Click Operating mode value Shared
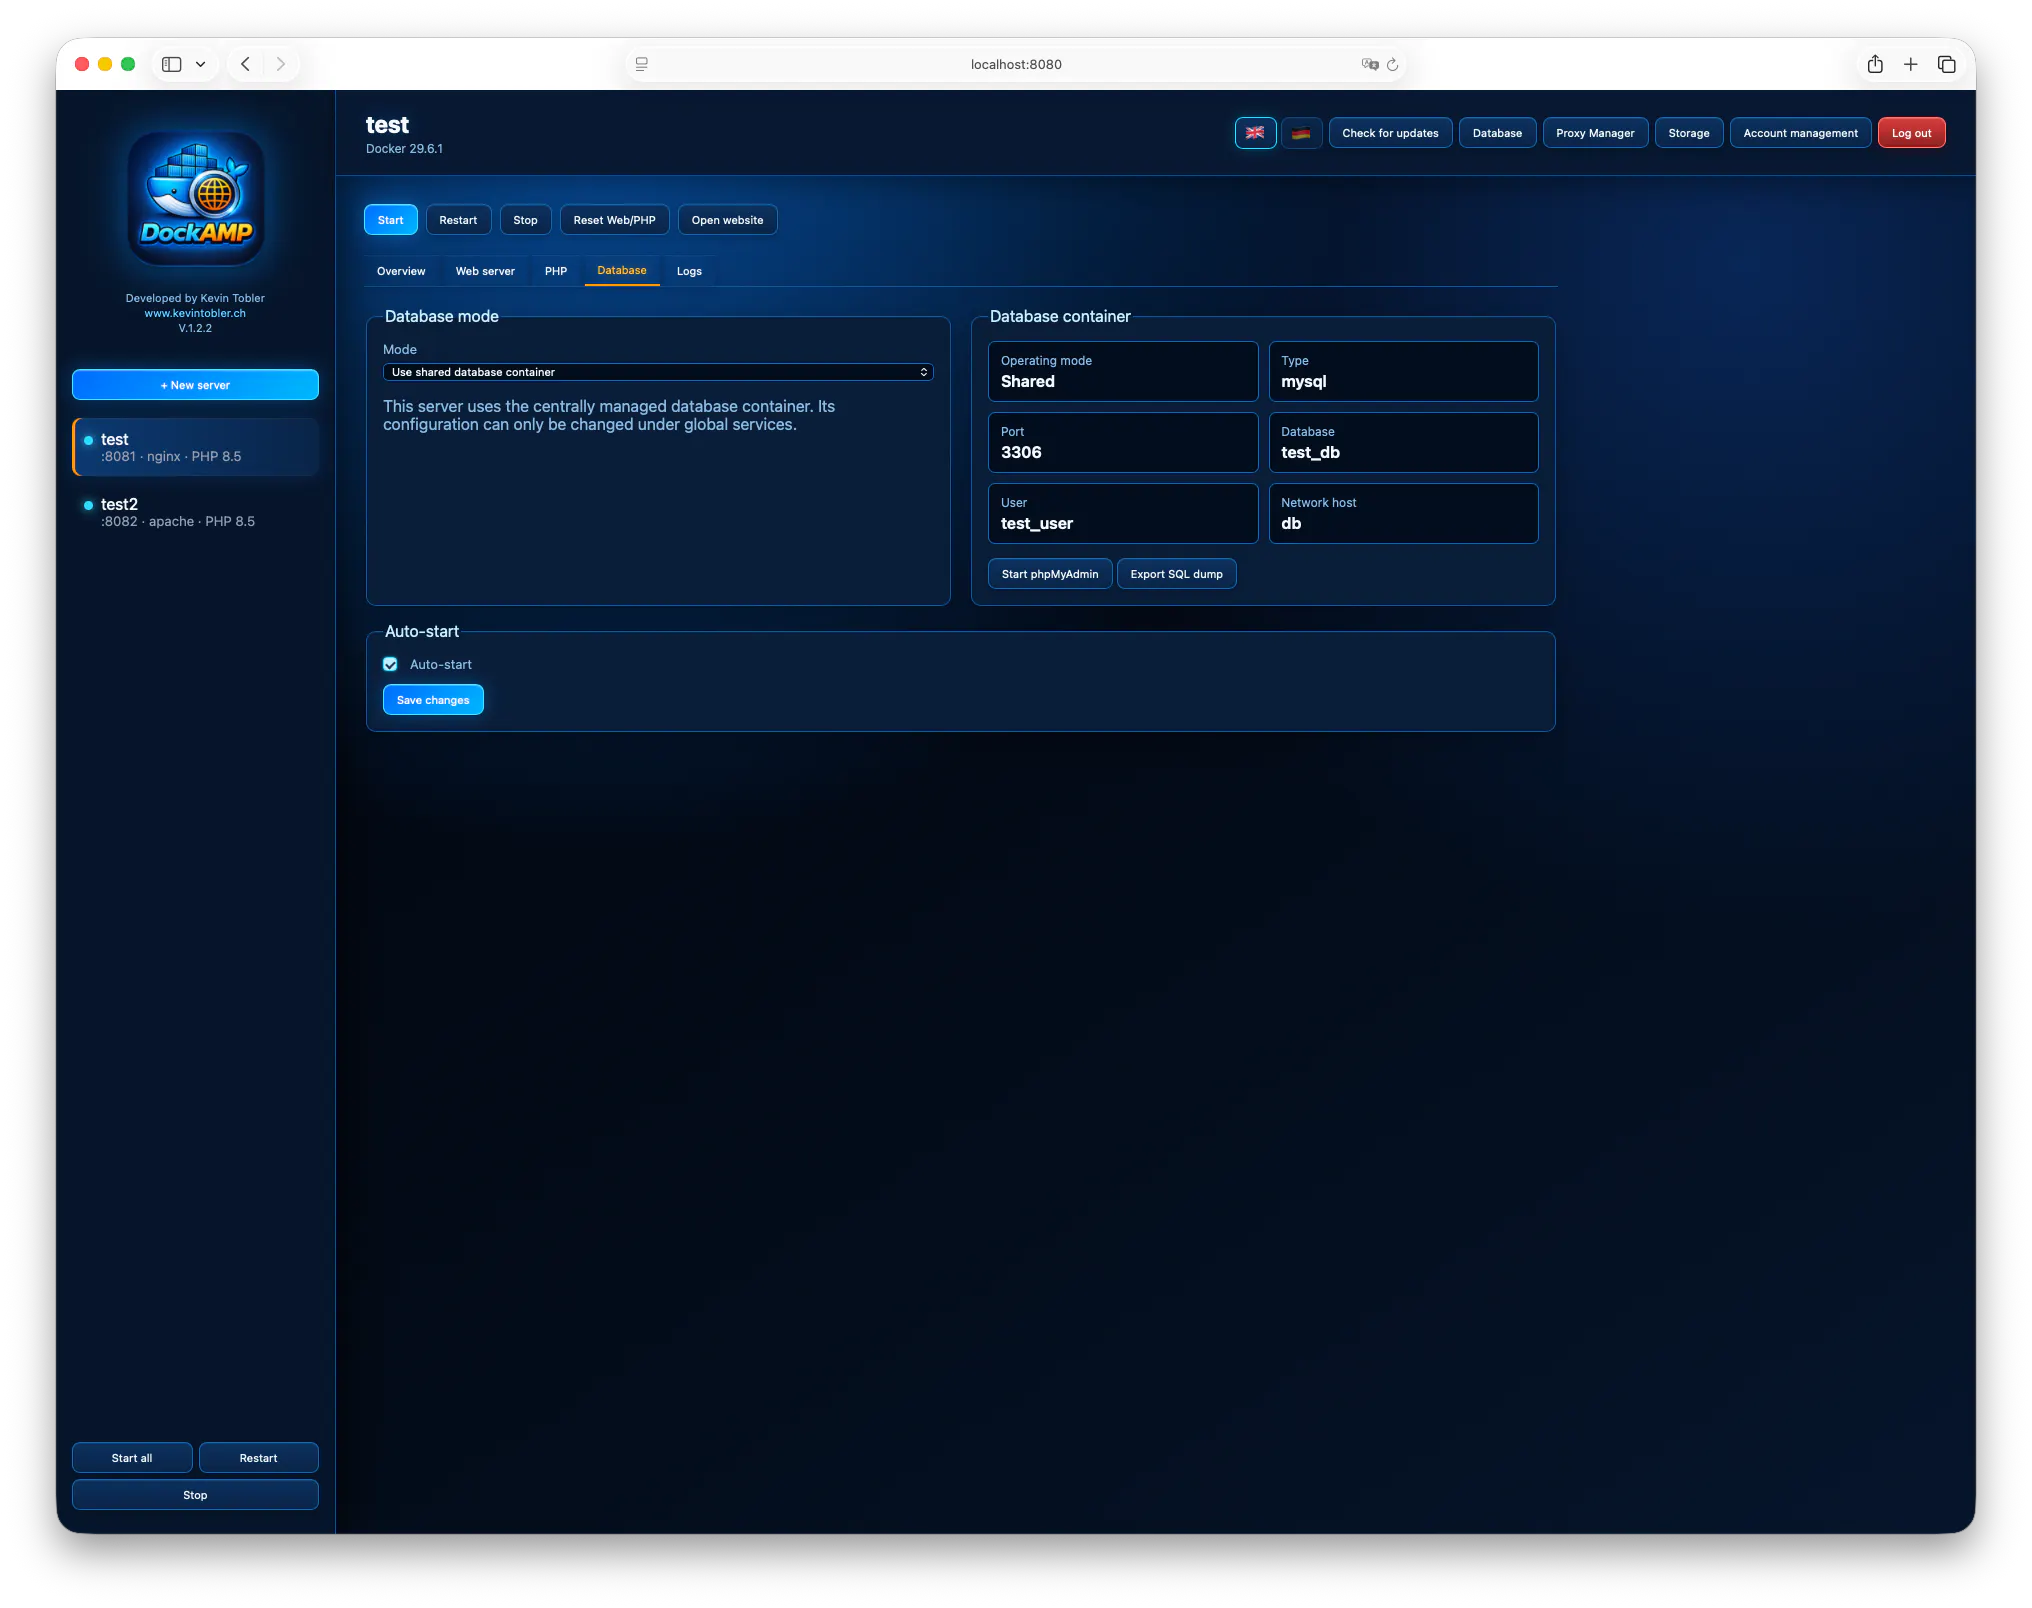Image resolution: width=2032 pixels, height=1608 pixels. click(x=1028, y=382)
